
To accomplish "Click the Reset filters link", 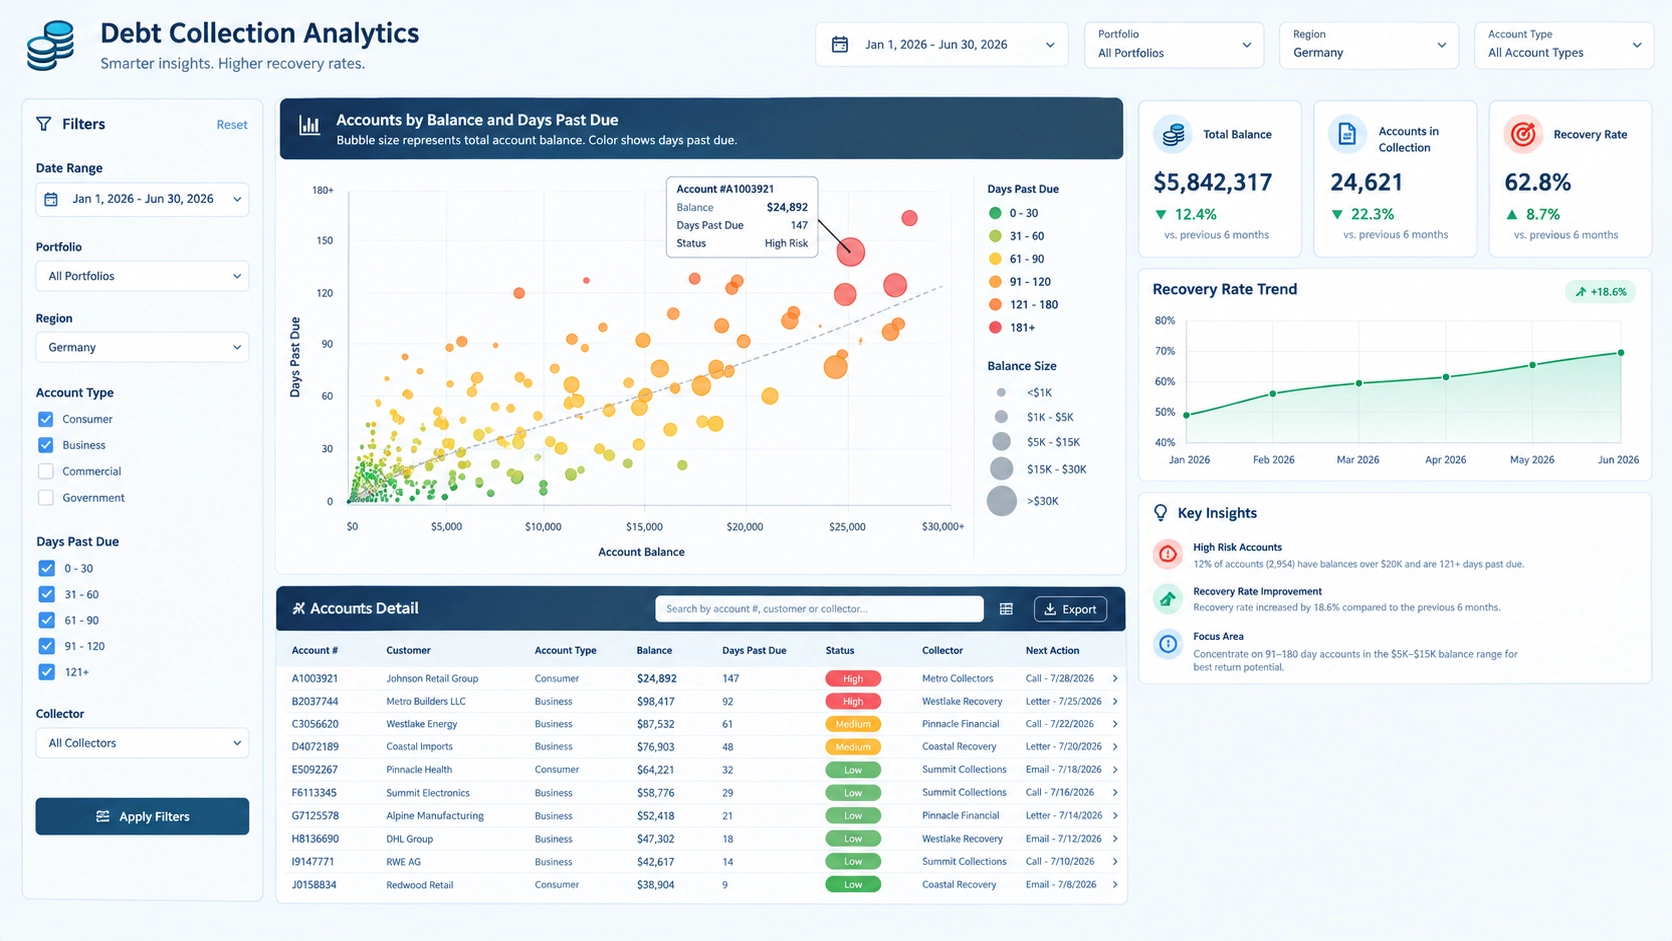I will (x=232, y=125).
